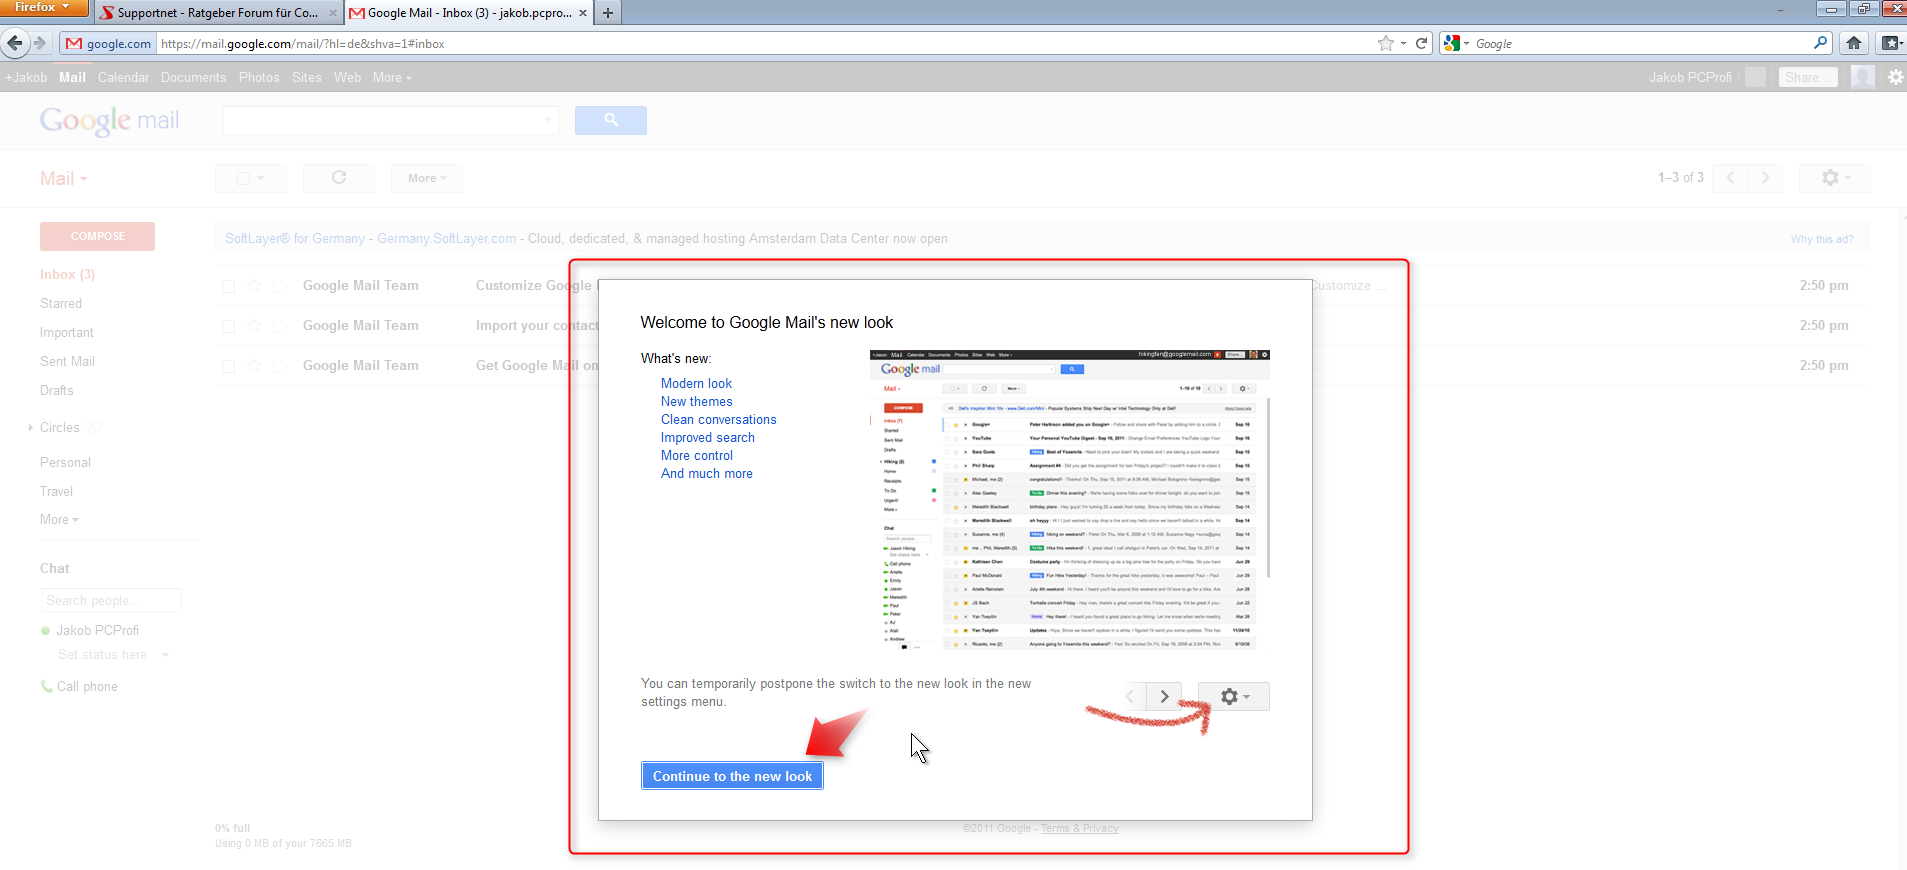
Task: Open a new tab with plus button
Action: click(607, 13)
